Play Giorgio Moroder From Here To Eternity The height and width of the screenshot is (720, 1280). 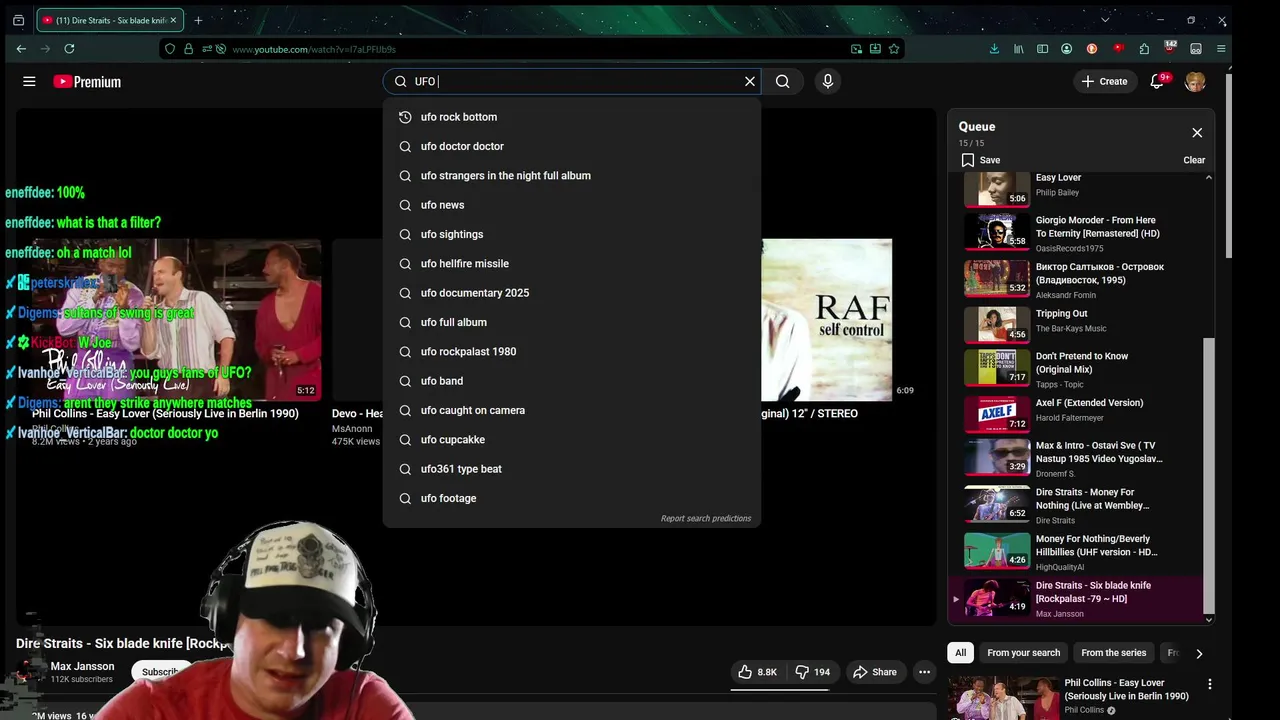pos(1076,233)
